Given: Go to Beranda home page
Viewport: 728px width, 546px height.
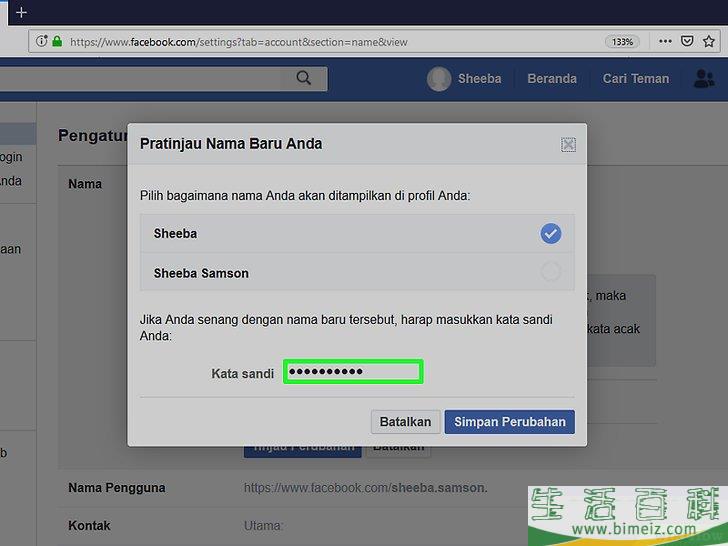Looking at the screenshot, I should [x=552, y=78].
